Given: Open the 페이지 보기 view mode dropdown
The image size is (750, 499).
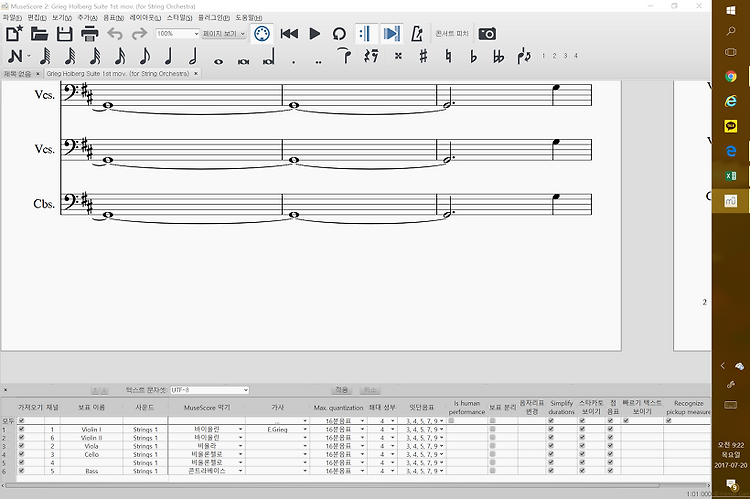Looking at the screenshot, I should click(223, 33).
